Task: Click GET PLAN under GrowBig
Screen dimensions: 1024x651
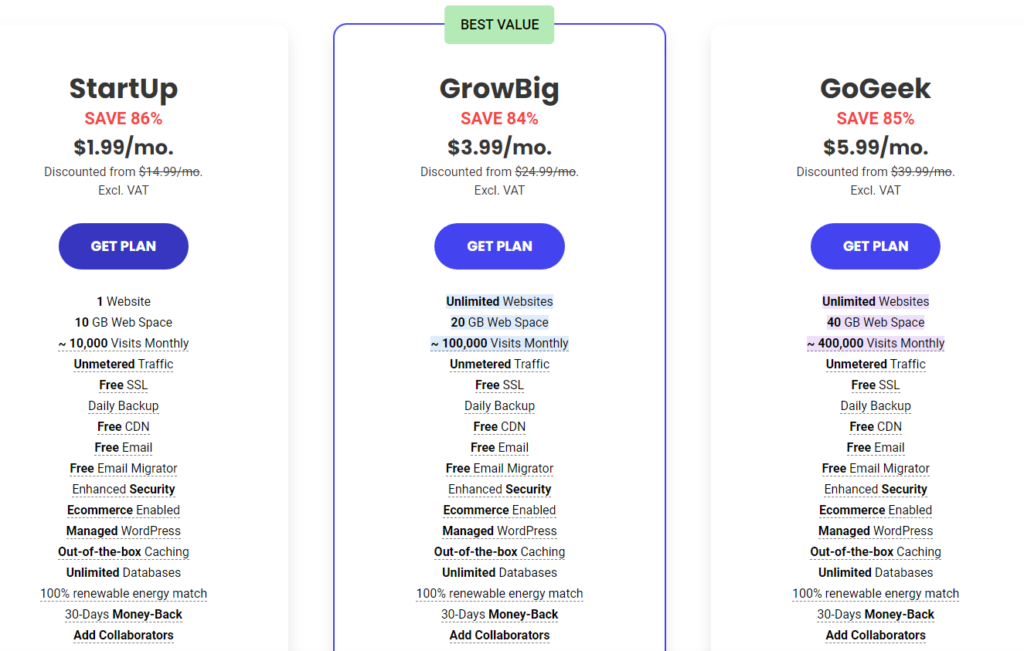Action: click(x=500, y=246)
